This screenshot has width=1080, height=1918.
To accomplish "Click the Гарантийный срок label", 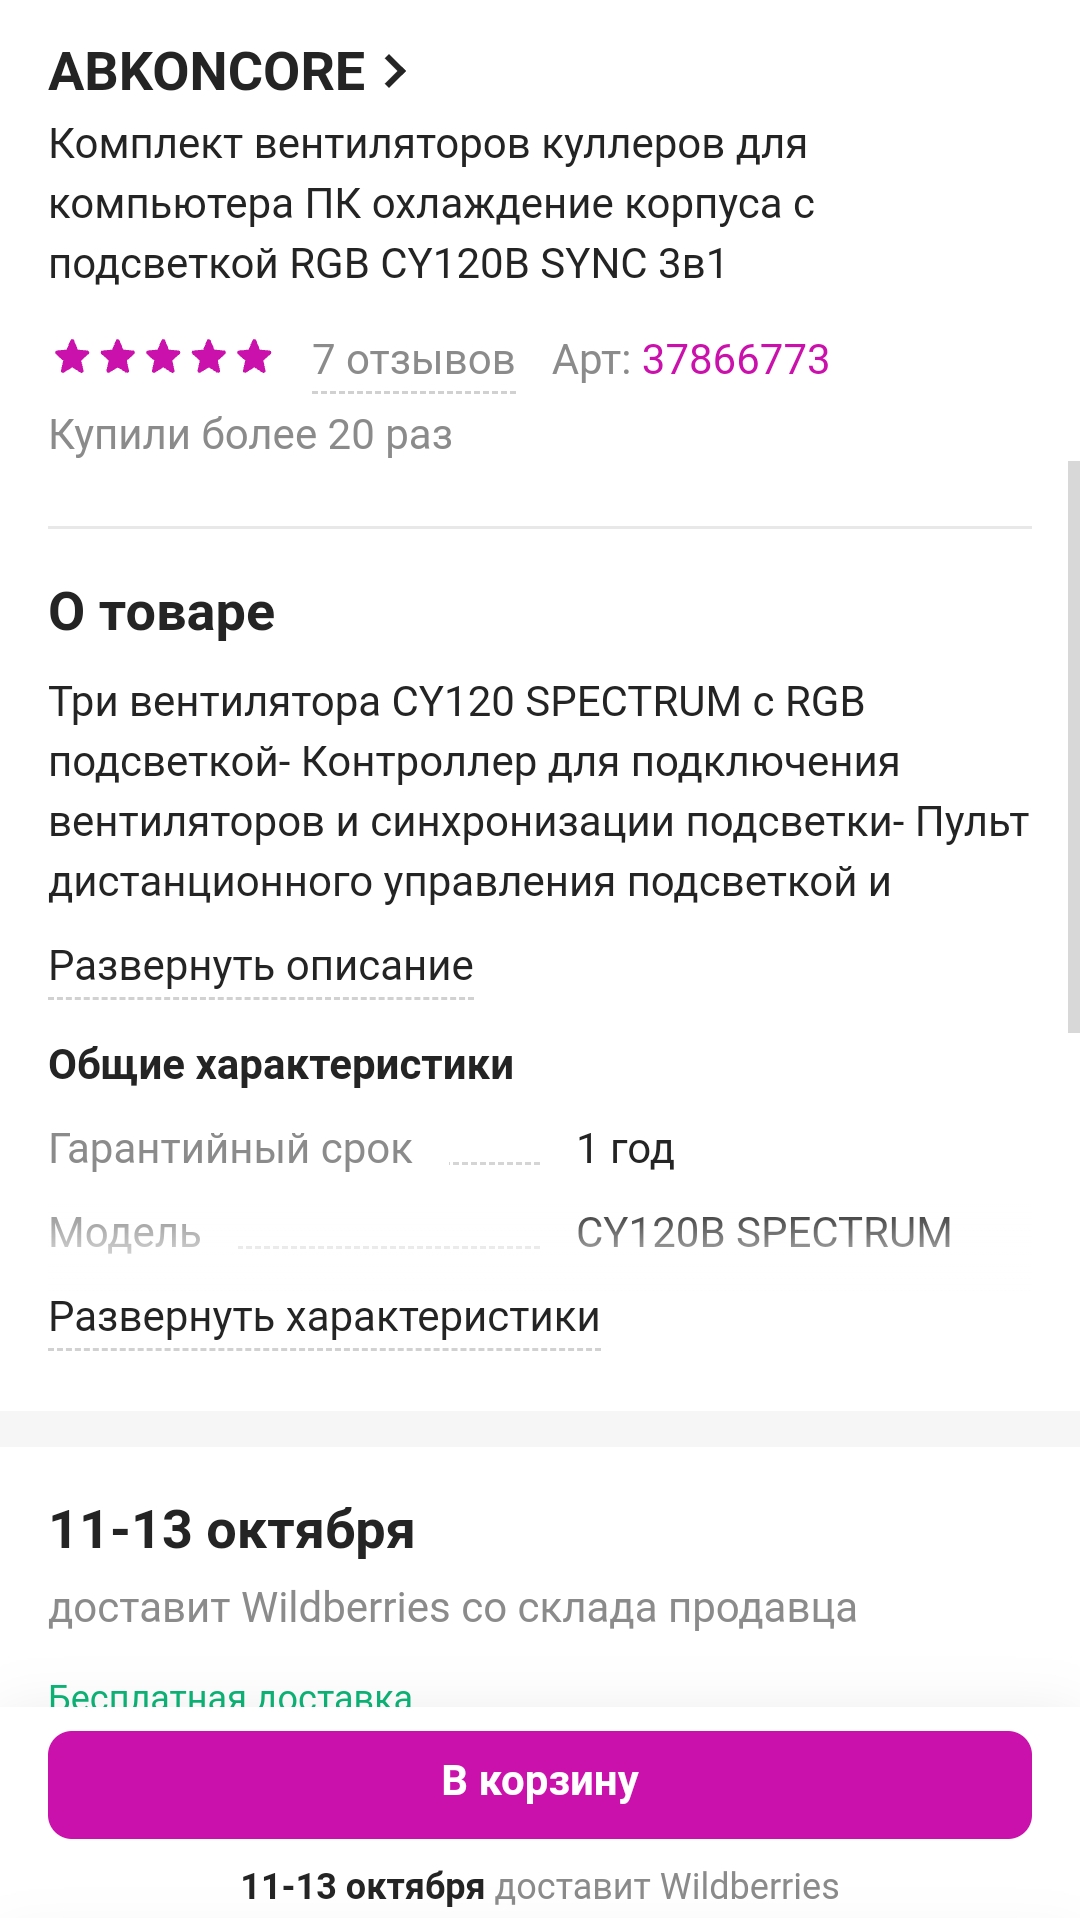I will (230, 1150).
